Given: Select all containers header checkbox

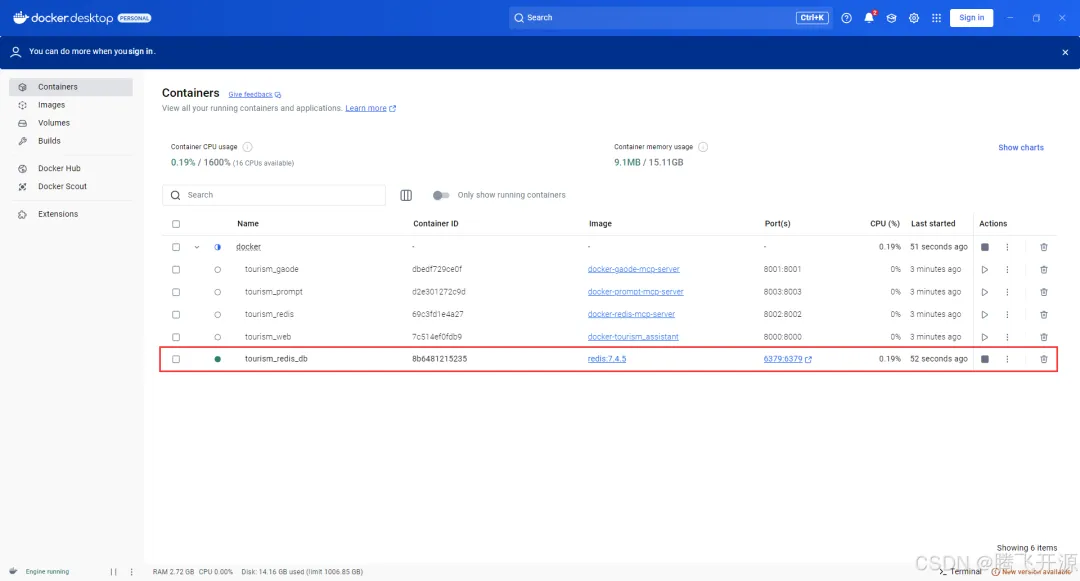Looking at the screenshot, I should [176, 224].
